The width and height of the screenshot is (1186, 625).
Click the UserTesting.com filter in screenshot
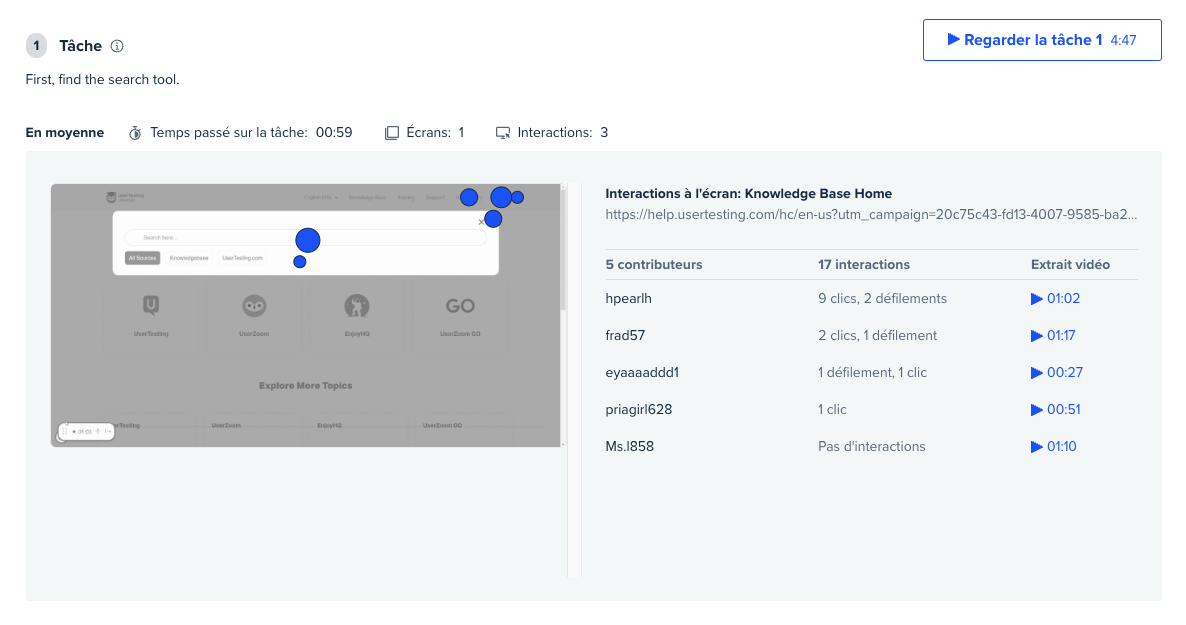[x=242, y=258]
